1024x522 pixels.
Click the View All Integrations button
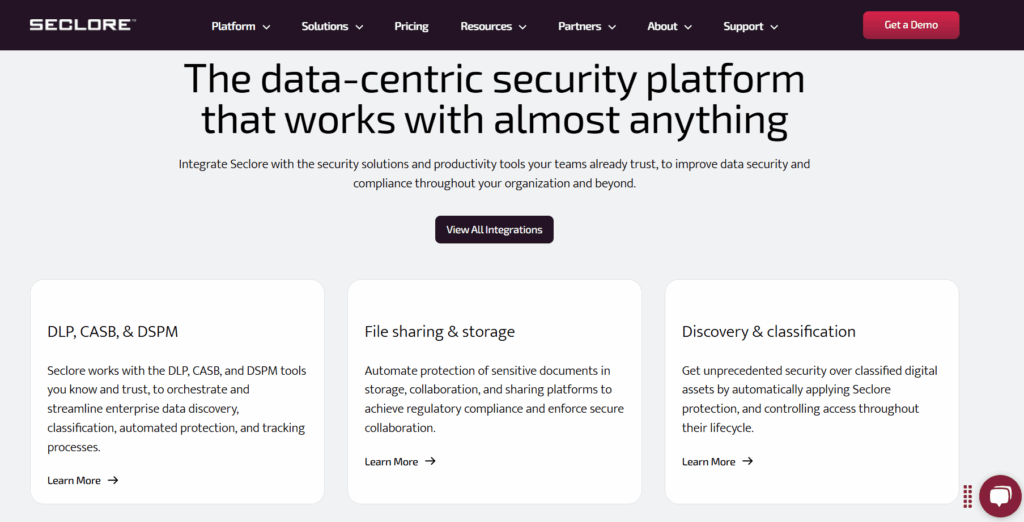point(494,230)
